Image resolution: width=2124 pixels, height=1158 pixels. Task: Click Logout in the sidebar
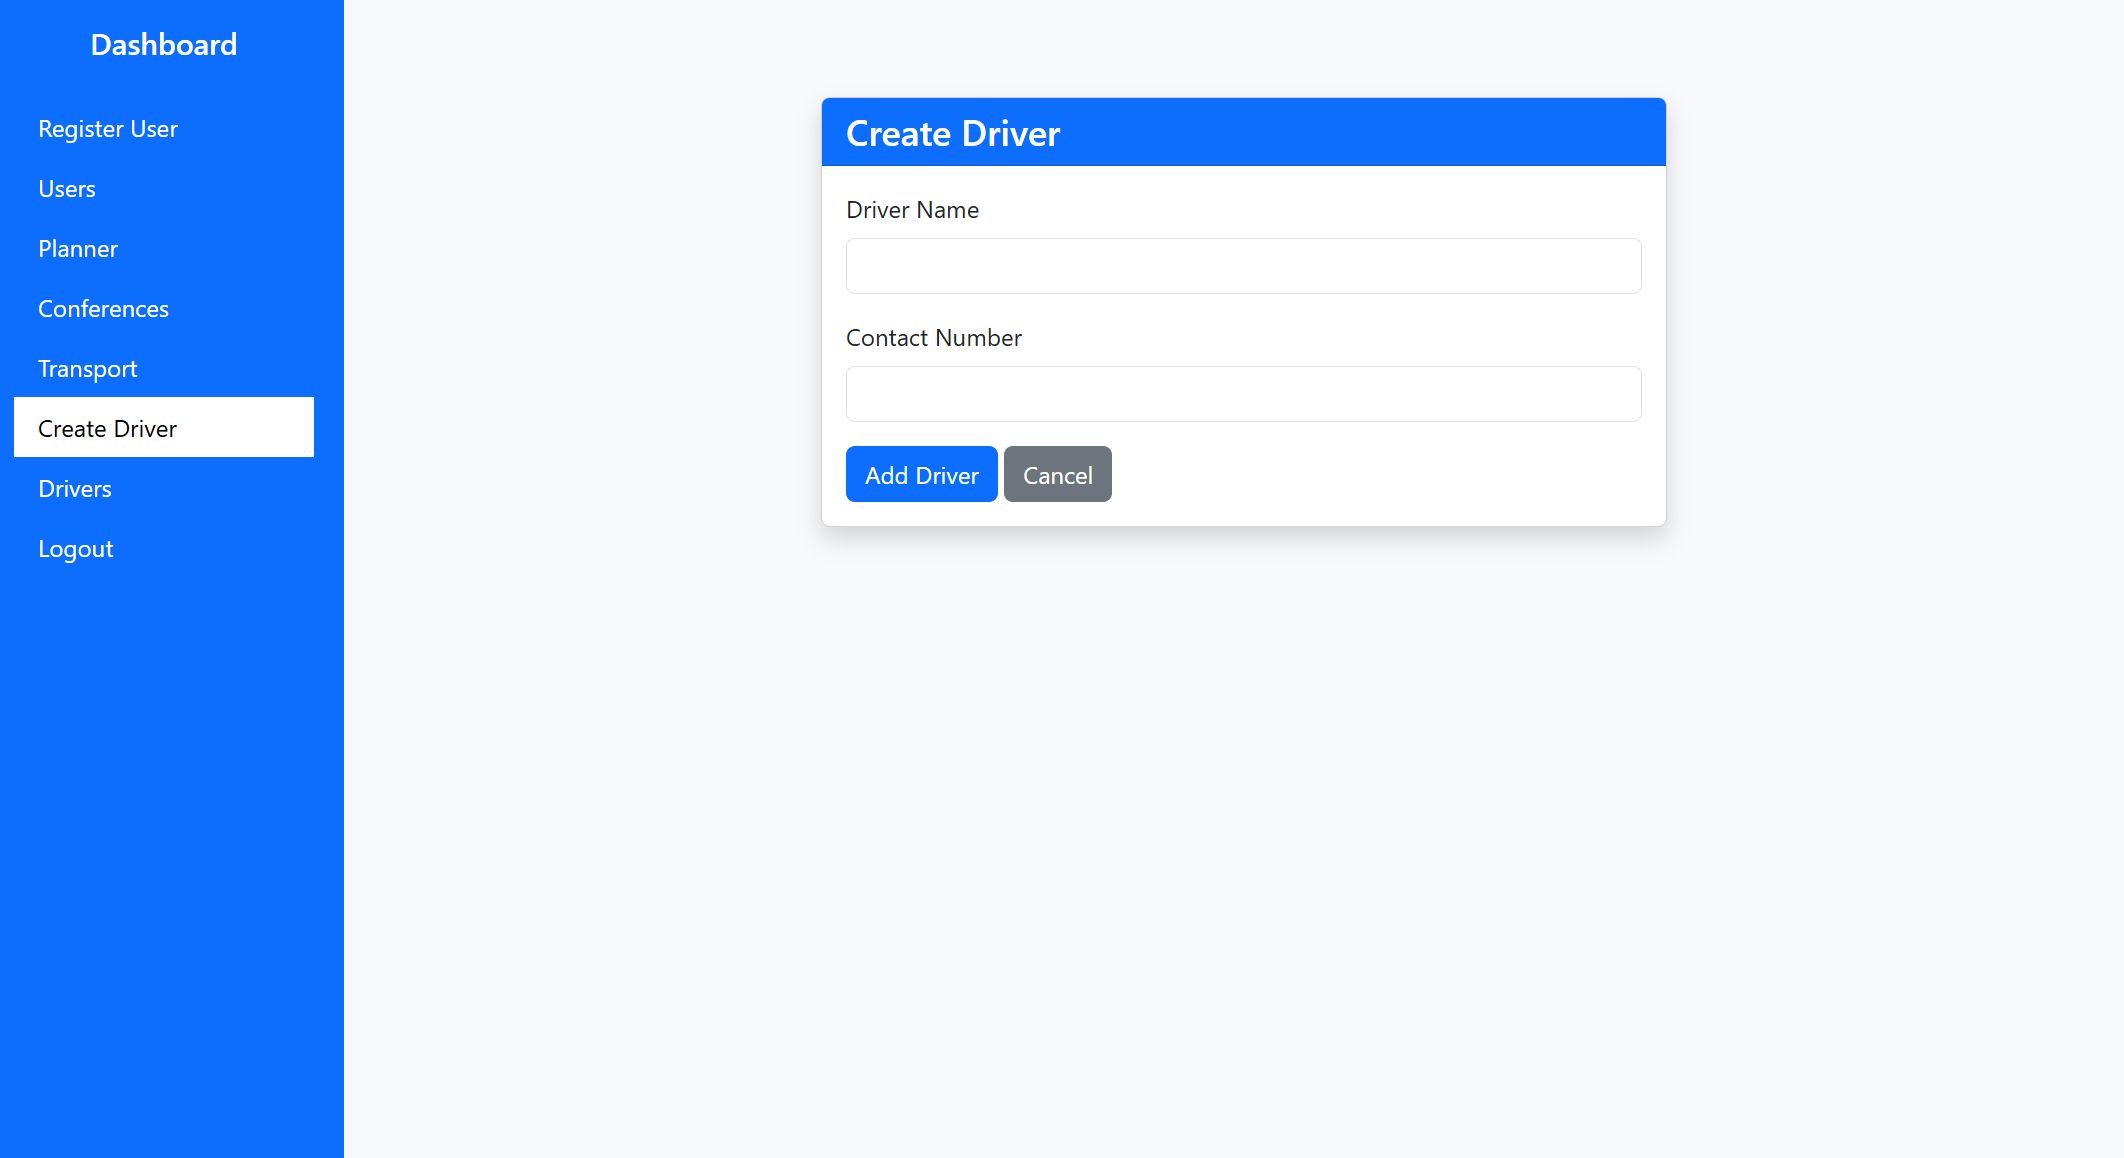click(x=164, y=549)
